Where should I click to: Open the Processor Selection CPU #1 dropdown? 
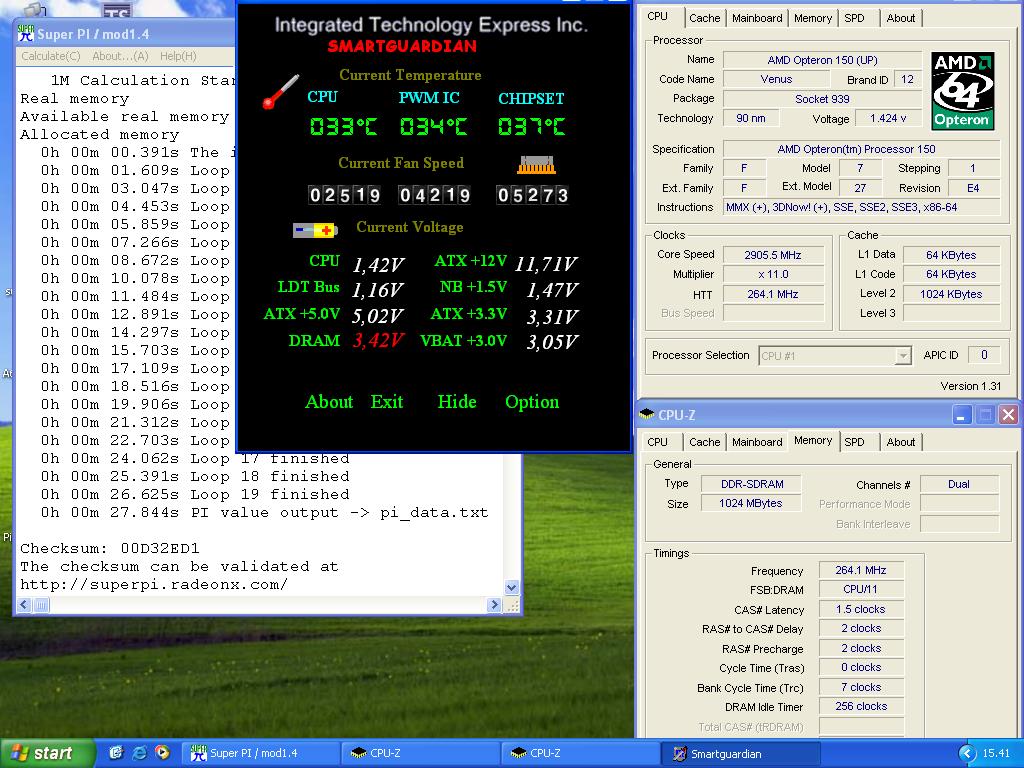coord(835,356)
